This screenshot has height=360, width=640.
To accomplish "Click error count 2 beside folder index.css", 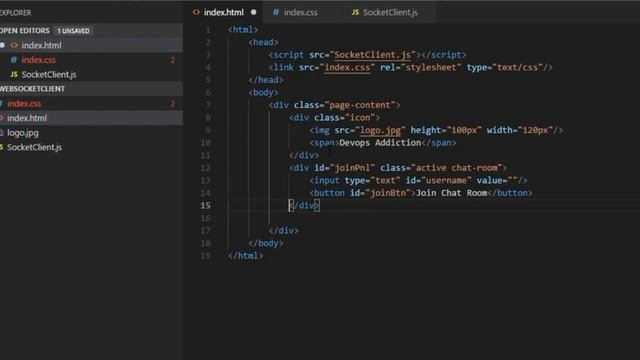I will point(173,104).
